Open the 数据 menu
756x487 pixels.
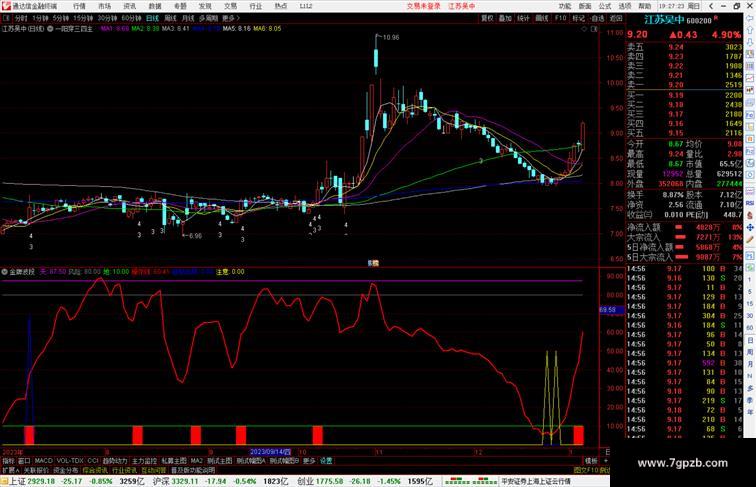click(155, 6)
